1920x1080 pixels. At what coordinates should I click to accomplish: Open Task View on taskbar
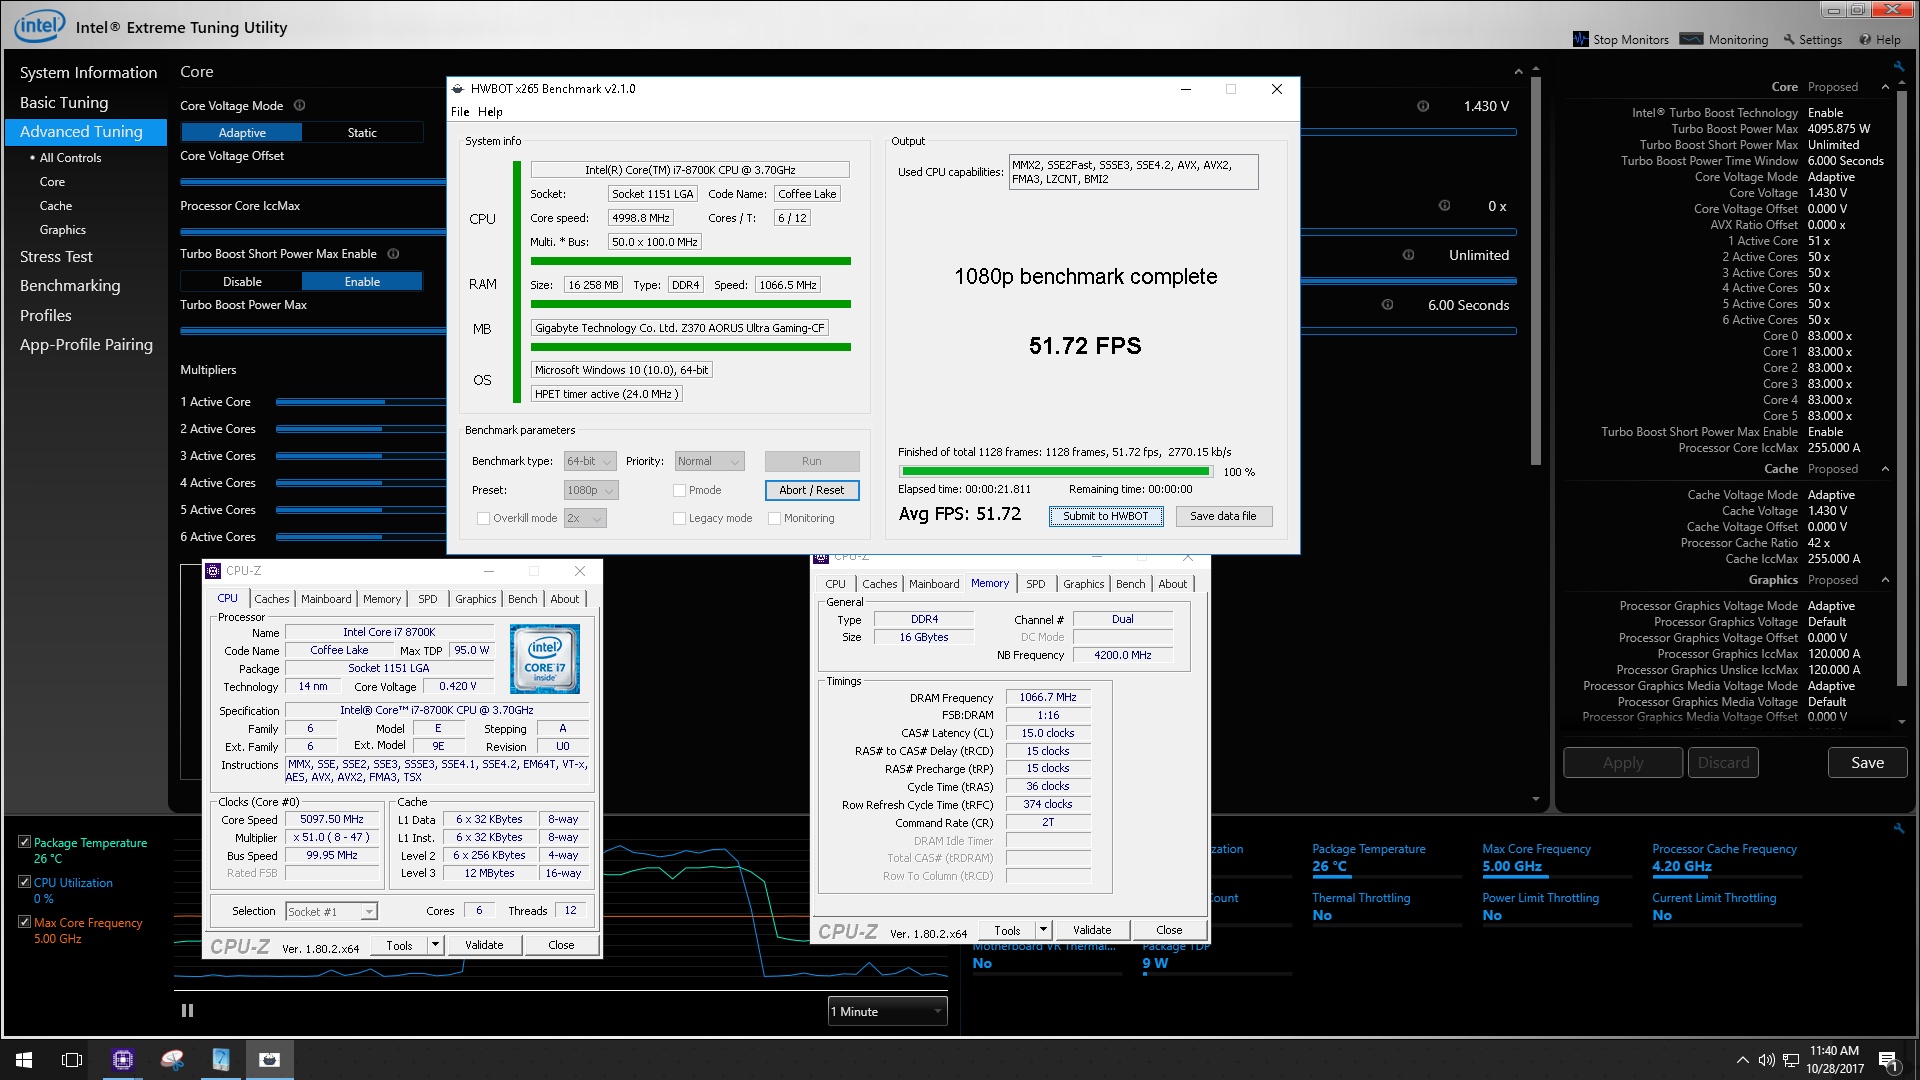72,1060
